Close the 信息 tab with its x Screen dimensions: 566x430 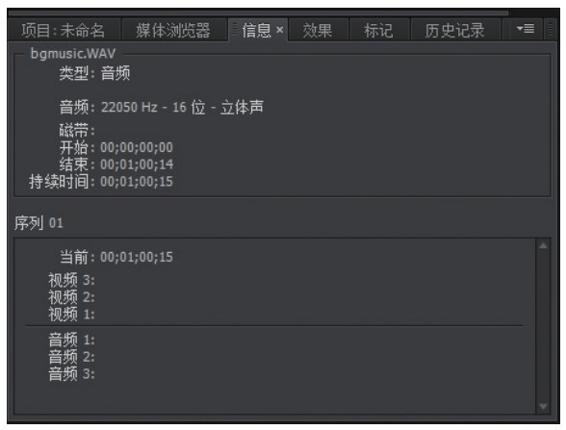(279, 30)
